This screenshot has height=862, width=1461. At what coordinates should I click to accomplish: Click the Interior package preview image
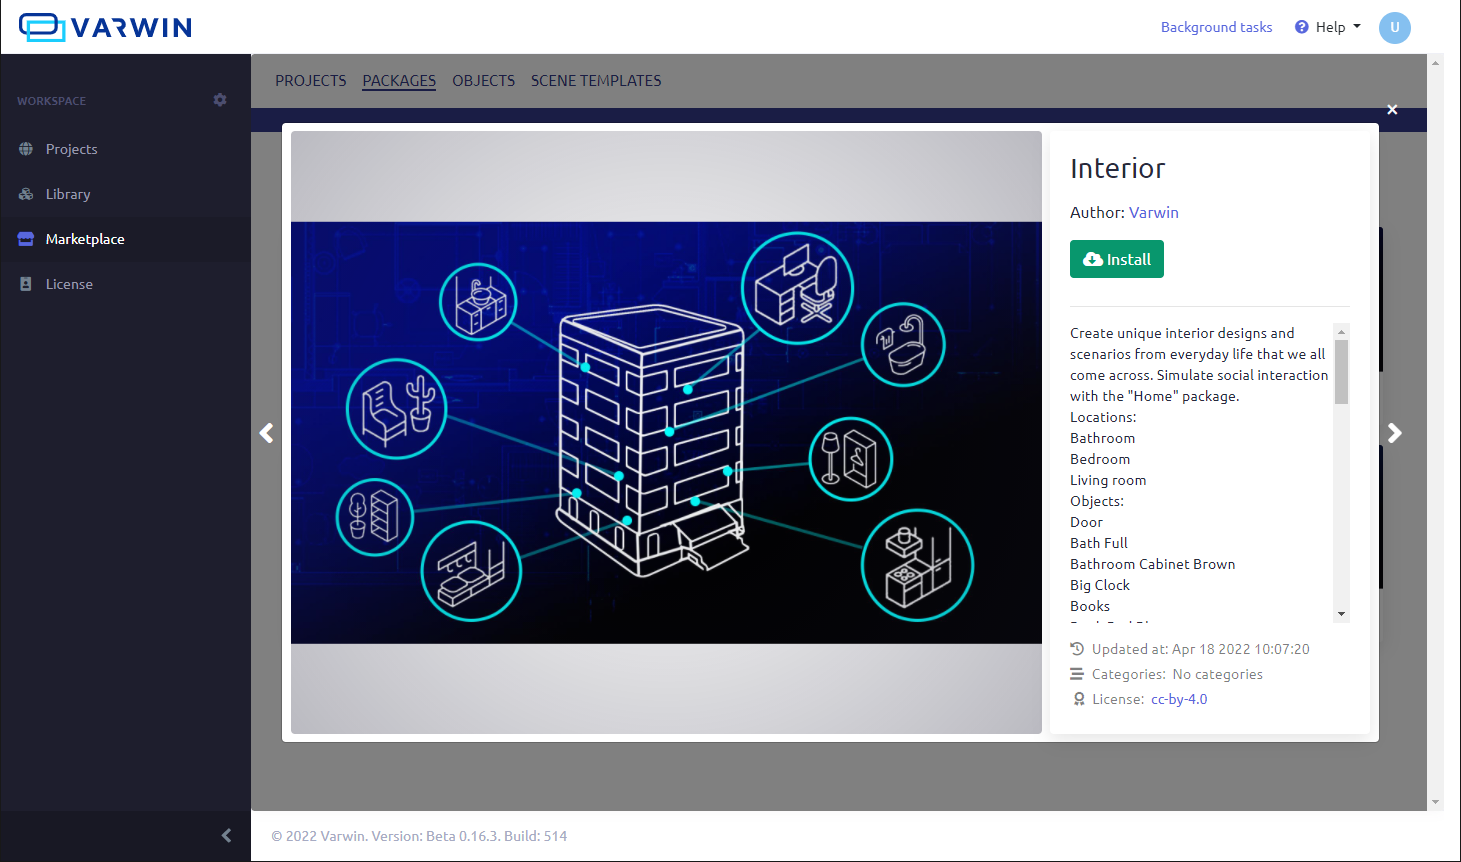tap(666, 432)
